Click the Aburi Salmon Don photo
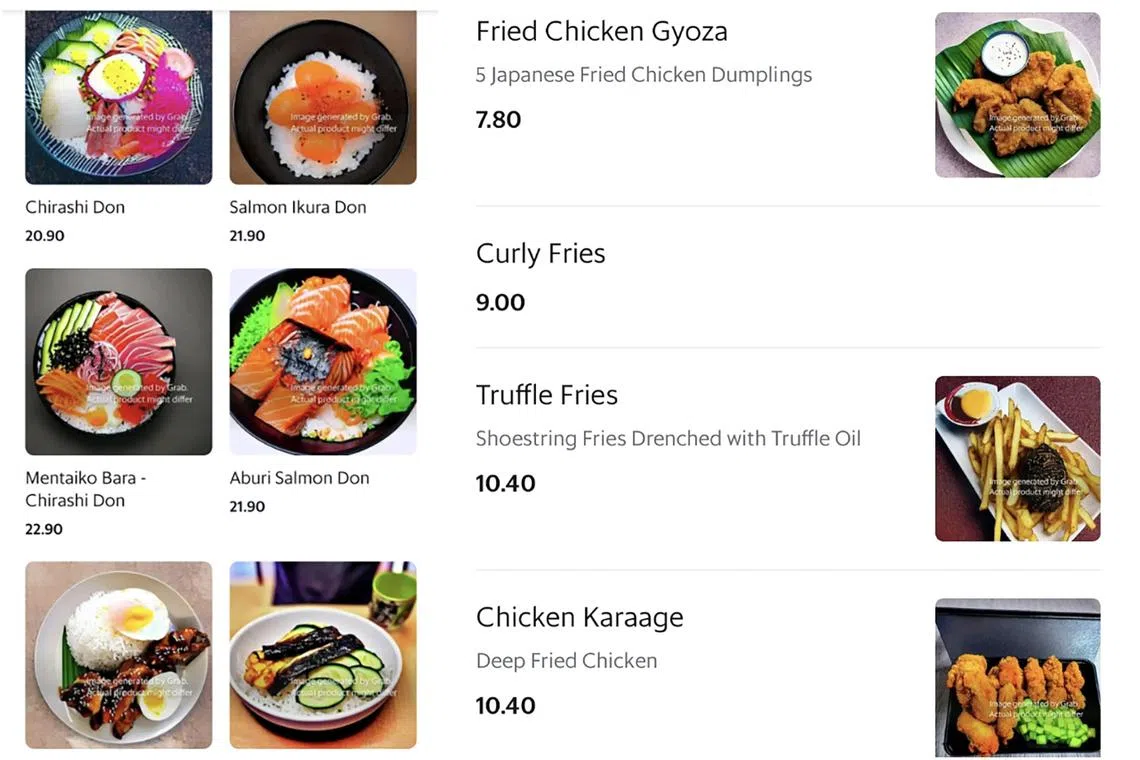The width and height of the screenshot is (1140, 760). point(322,362)
